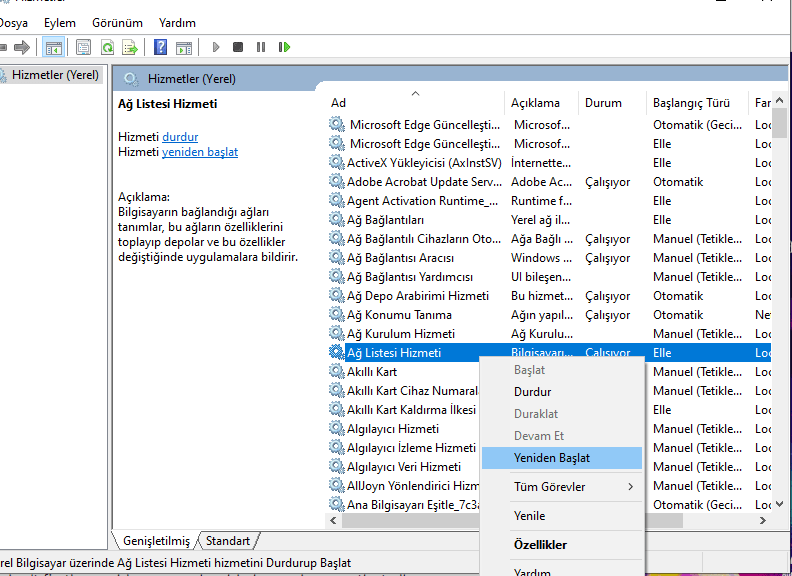The height and width of the screenshot is (576, 792).
Task: Select Yeniden Başlat in context menu
Action: point(552,458)
